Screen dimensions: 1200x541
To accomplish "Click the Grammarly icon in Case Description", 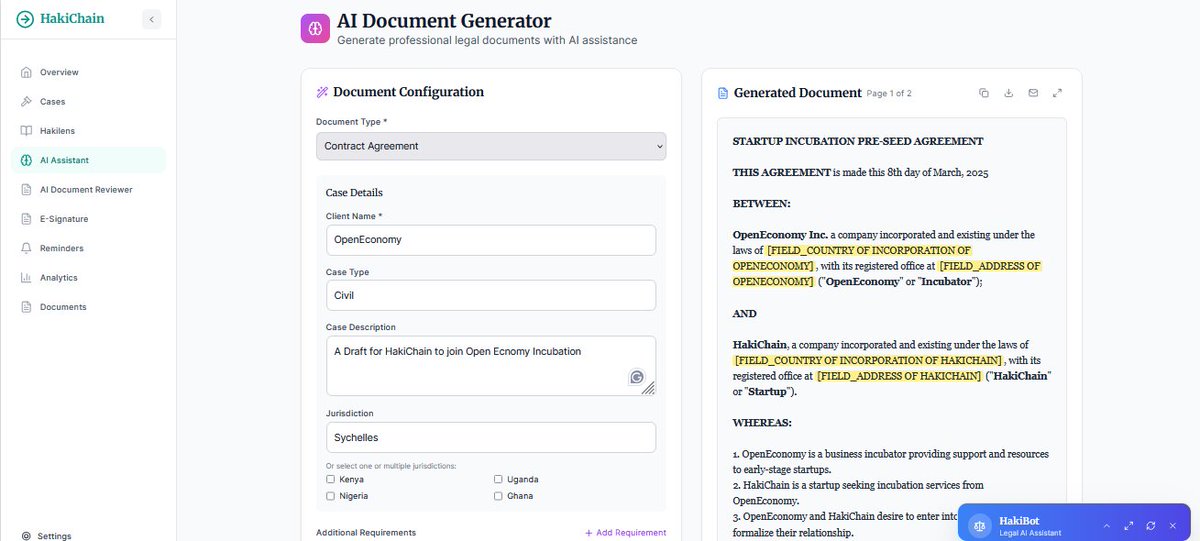I will [x=637, y=377].
